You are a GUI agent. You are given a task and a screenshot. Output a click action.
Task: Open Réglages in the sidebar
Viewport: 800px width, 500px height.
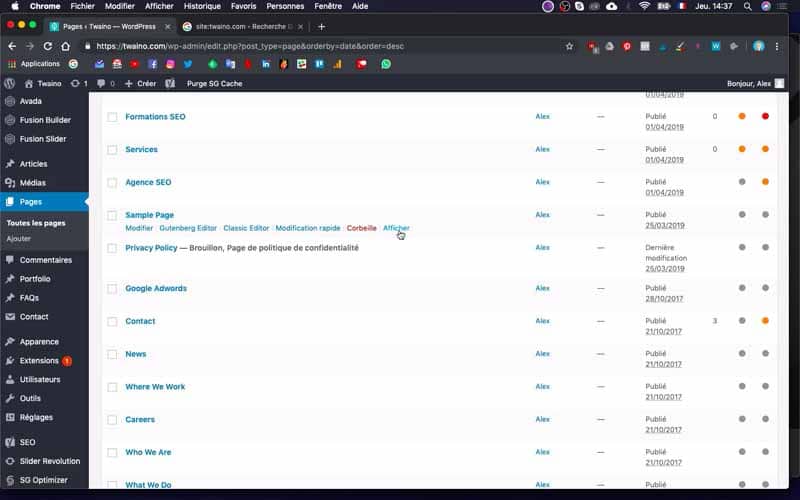coord(36,417)
